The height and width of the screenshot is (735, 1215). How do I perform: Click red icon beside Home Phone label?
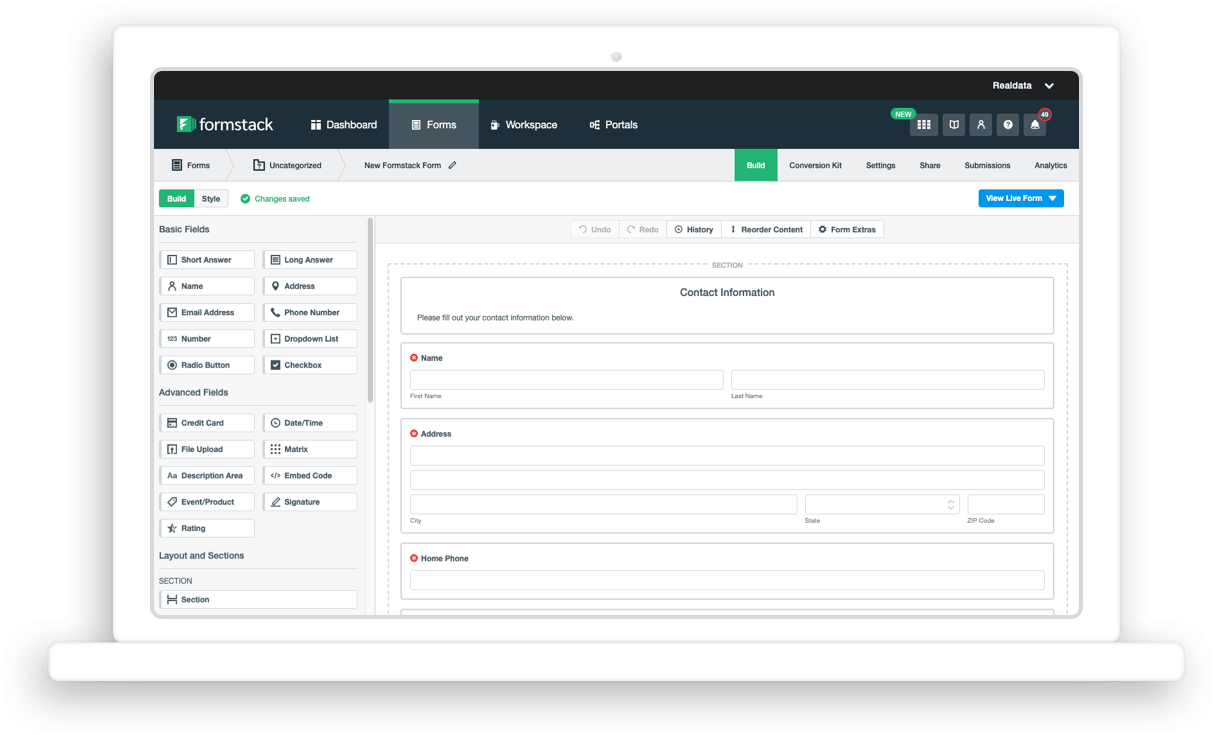click(414, 558)
